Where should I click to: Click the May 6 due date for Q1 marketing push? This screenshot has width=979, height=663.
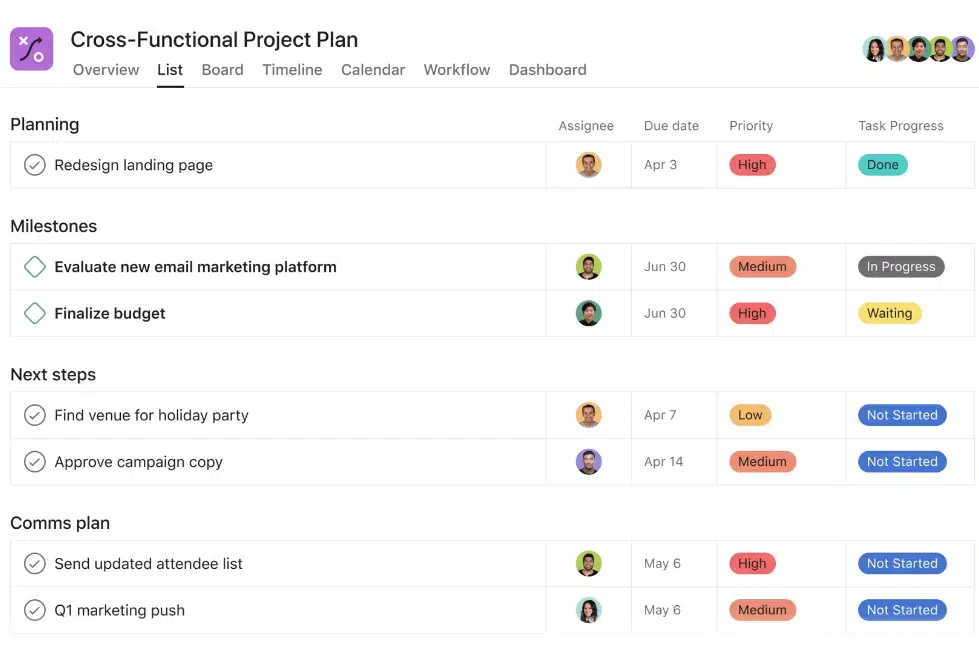662,610
